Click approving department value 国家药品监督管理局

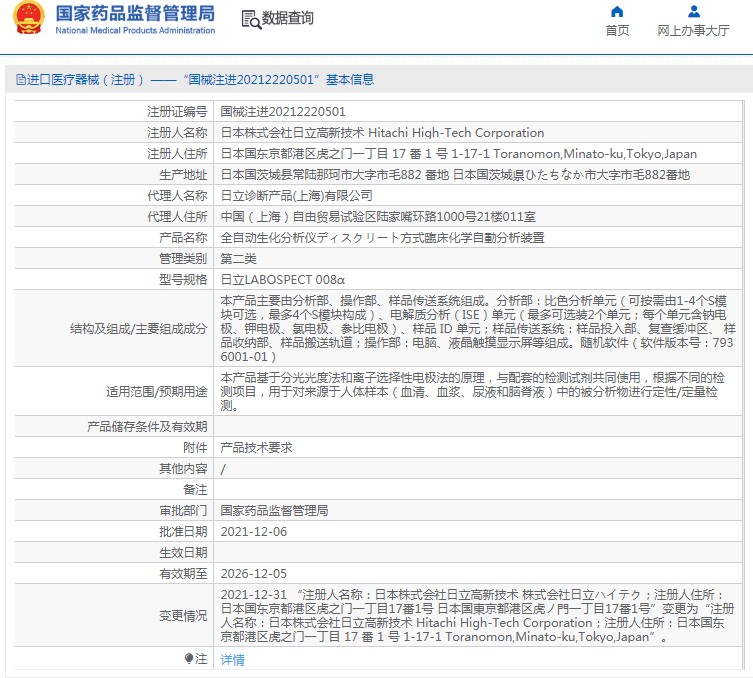pos(274,510)
